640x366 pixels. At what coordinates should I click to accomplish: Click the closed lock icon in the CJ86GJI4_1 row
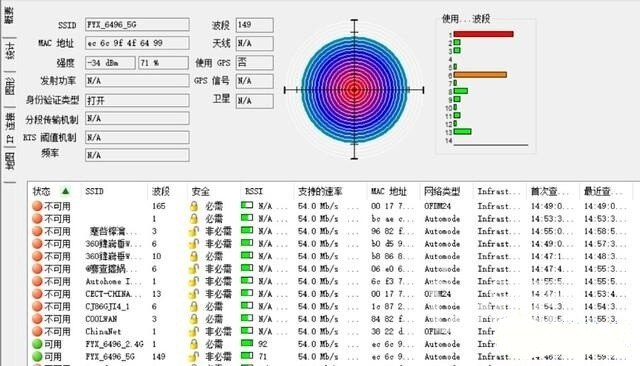(x=194, y=306)
